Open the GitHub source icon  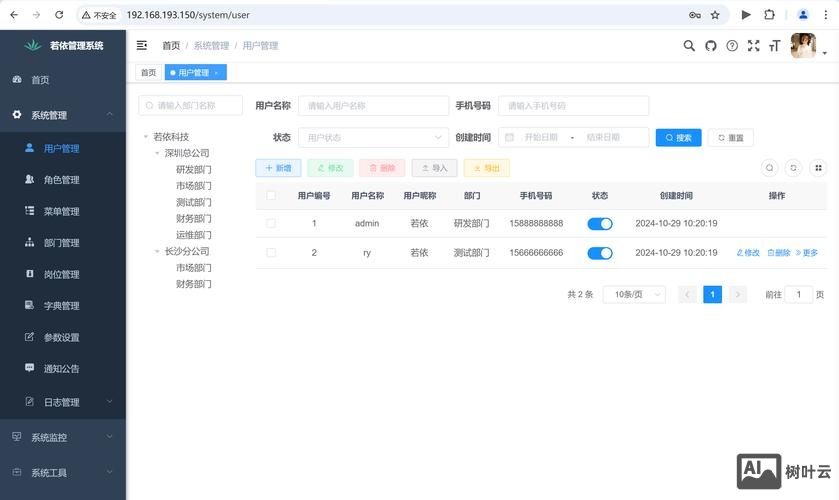[711, 46]
